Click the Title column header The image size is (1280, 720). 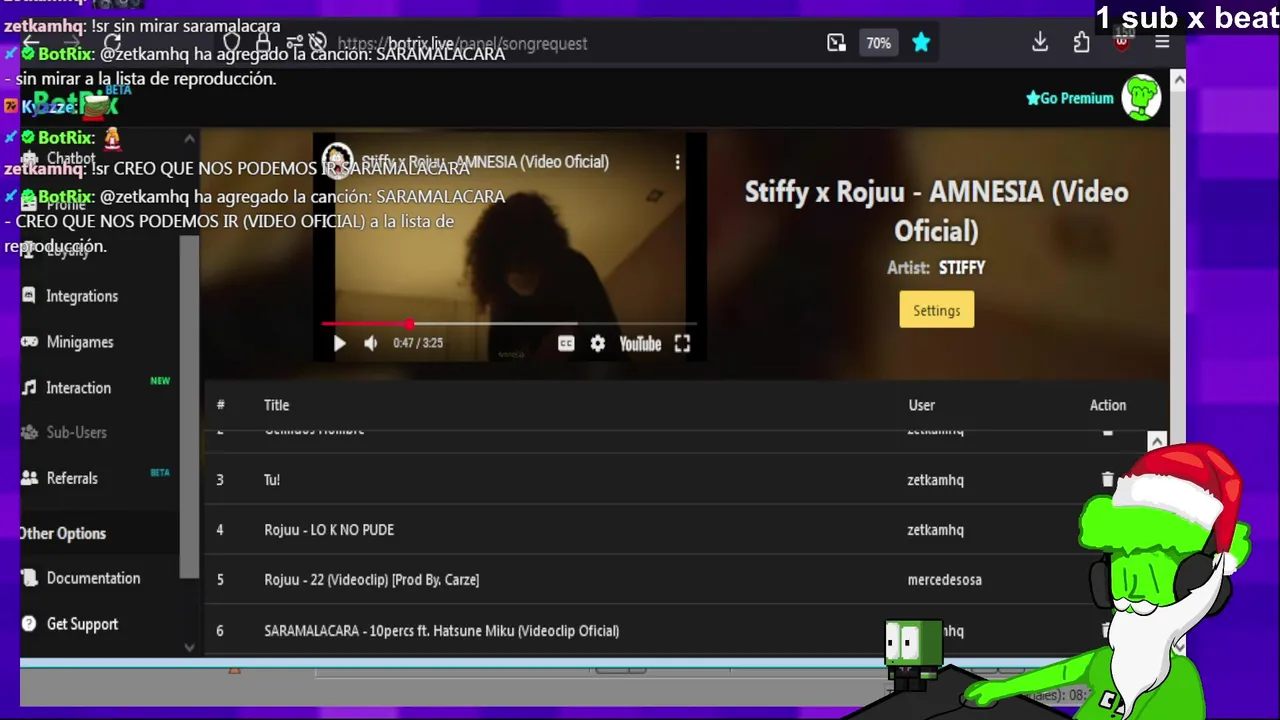277,405
